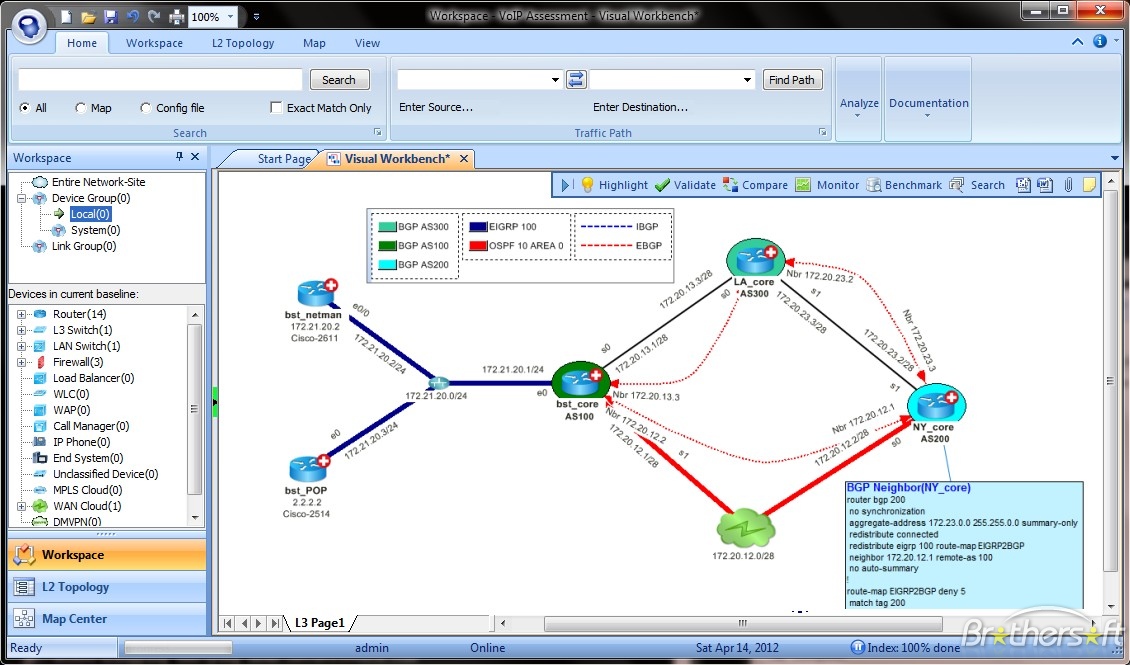Click the Find Path button
Screen dimensions: 1130x665
[x=792, y=79]
